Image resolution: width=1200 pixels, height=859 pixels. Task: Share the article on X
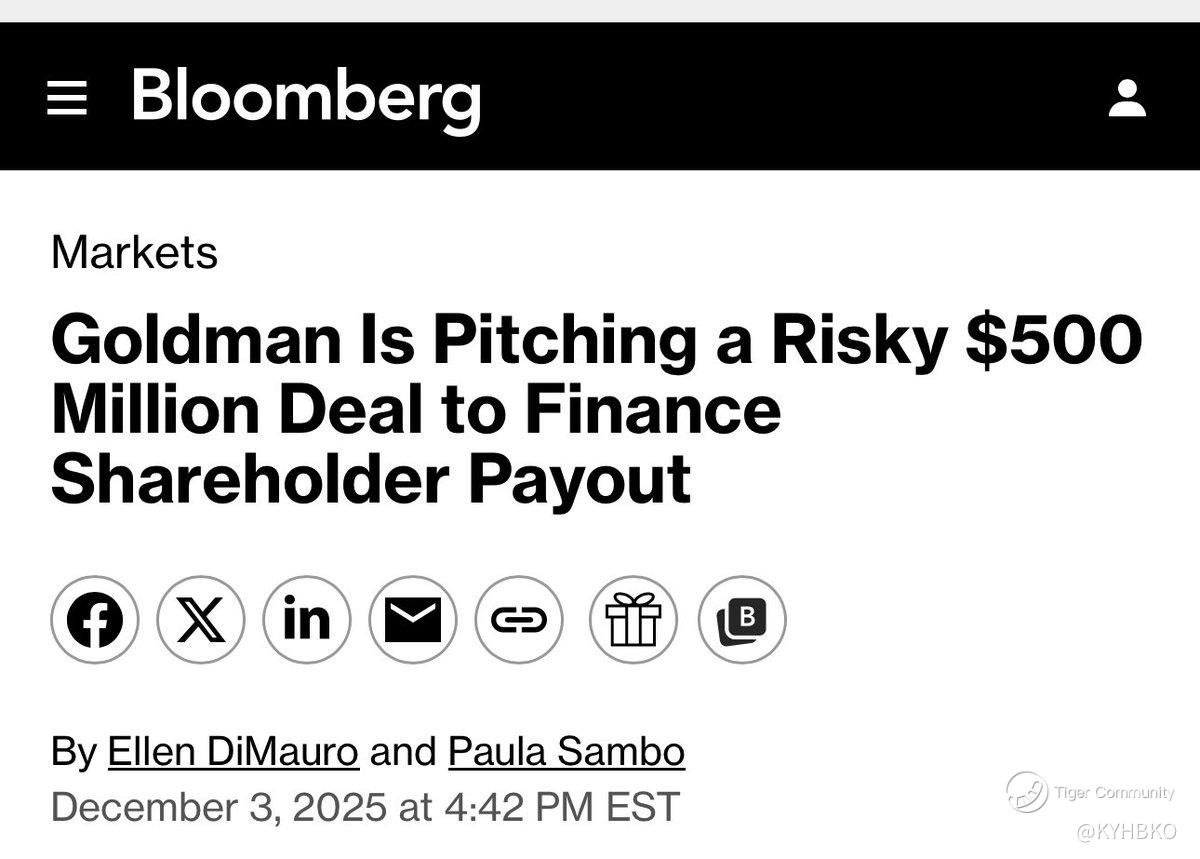(x=200, y=620)
